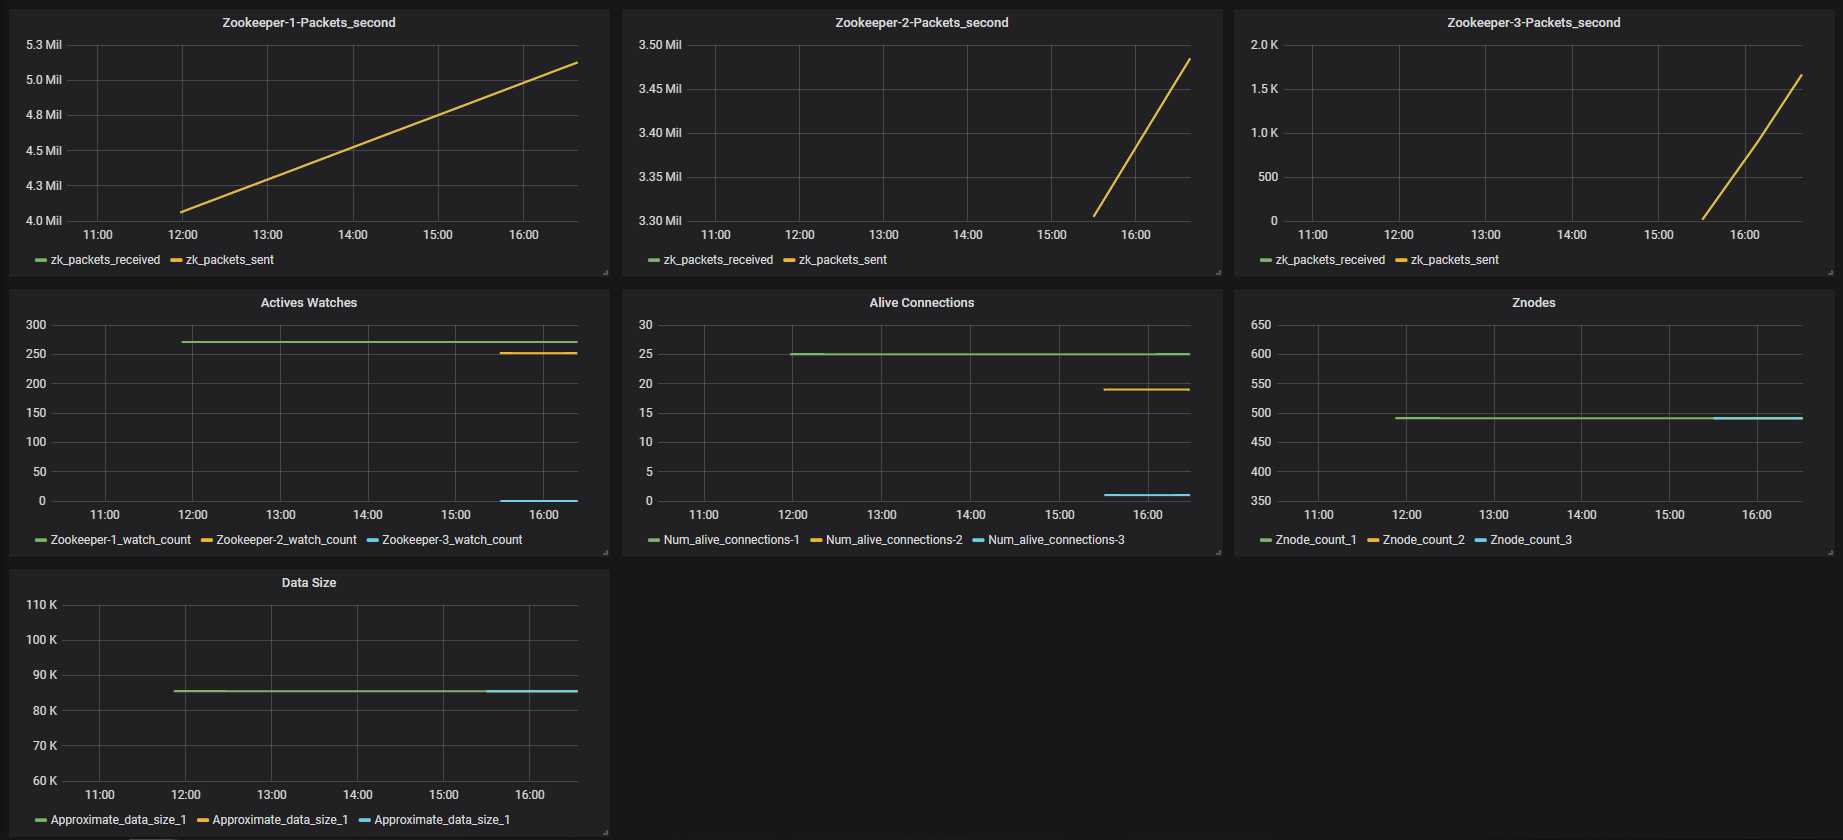
Task: Click the green-marked Approximate_data_size_1 legend label
Action: 118,820
